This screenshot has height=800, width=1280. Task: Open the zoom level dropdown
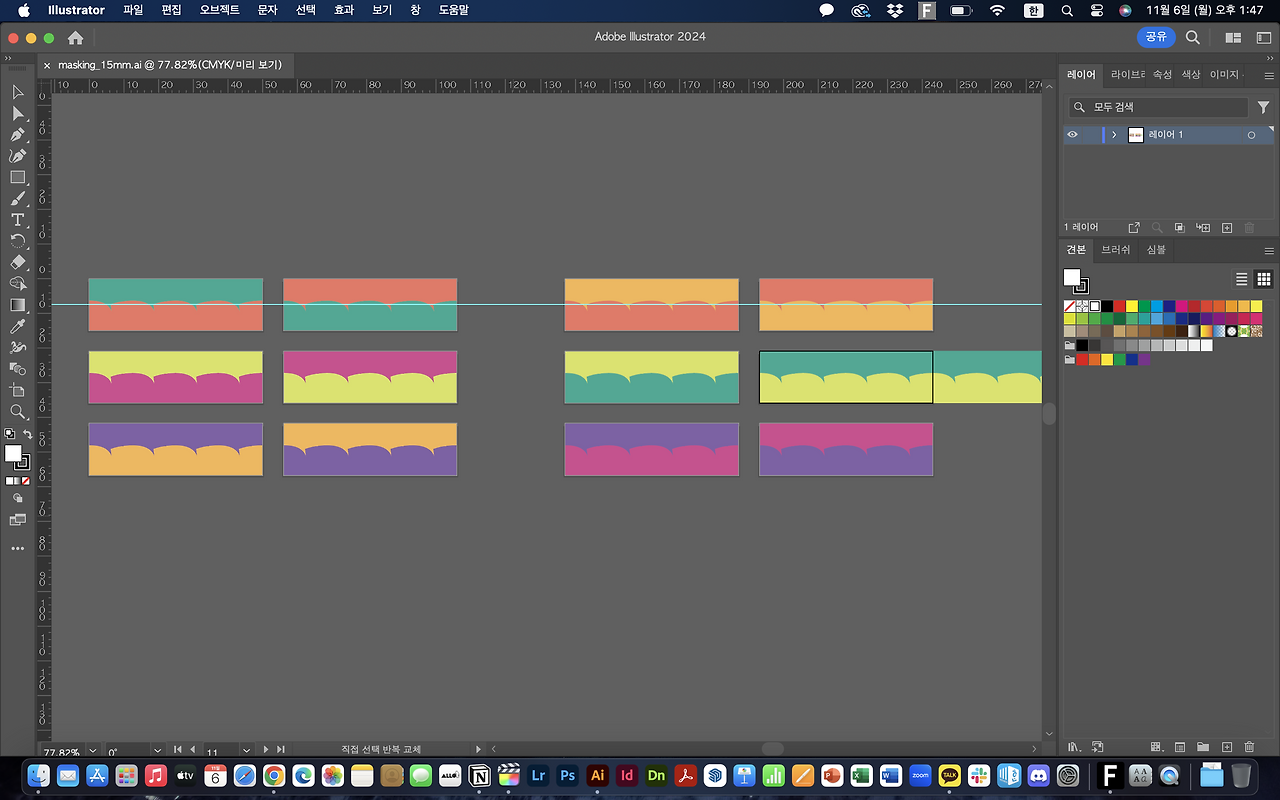tap(93, 750)
